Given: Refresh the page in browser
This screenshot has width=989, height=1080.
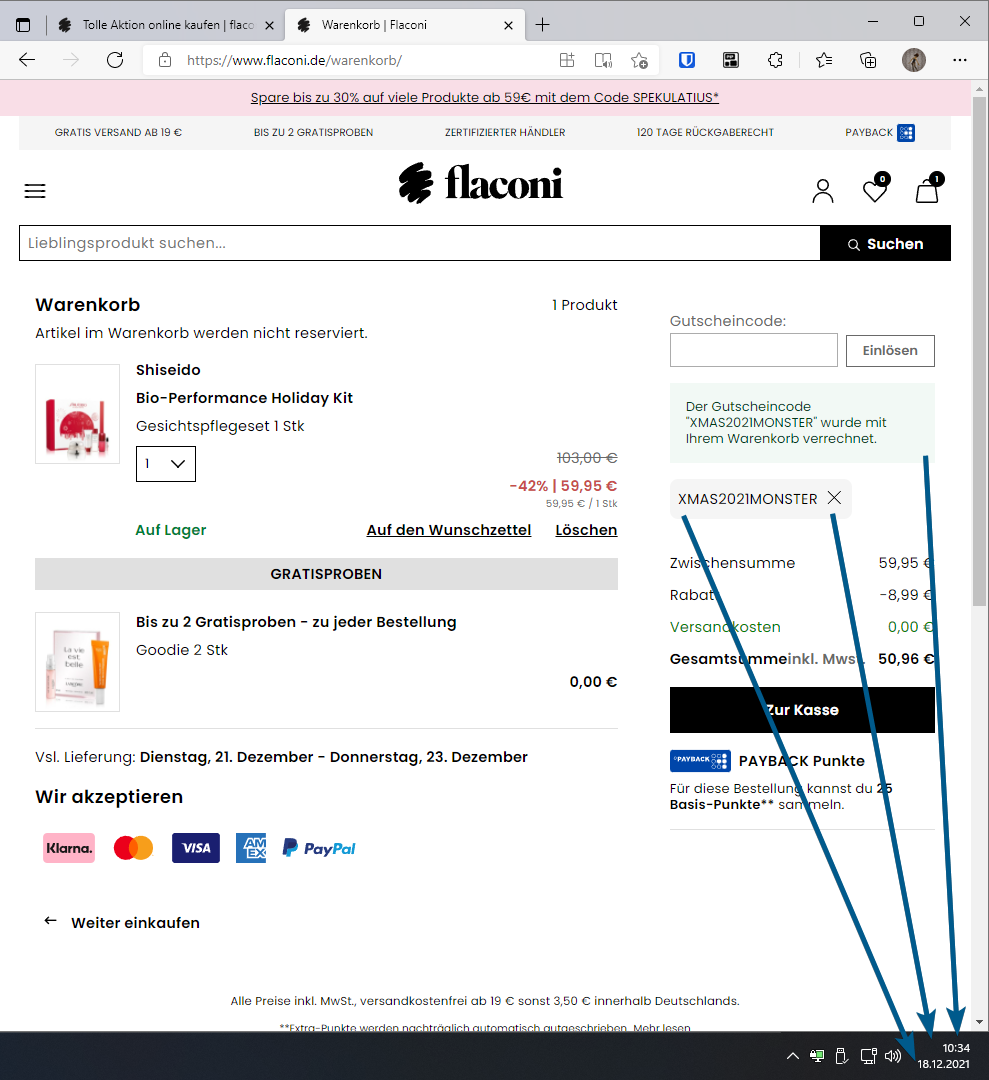Looking at the screenshot, I should click(x=115, y=60).
